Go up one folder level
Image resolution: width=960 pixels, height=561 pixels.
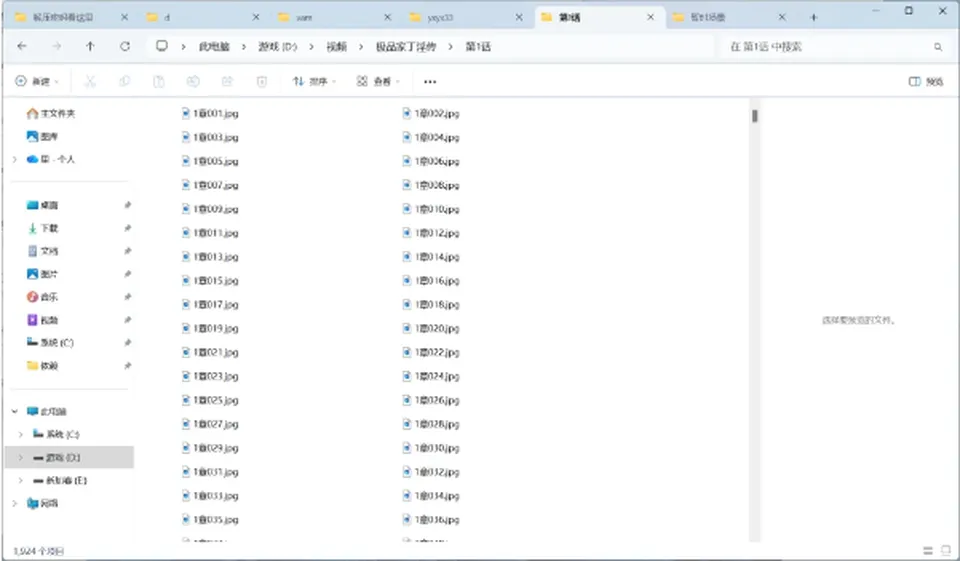tap(90, 46)
